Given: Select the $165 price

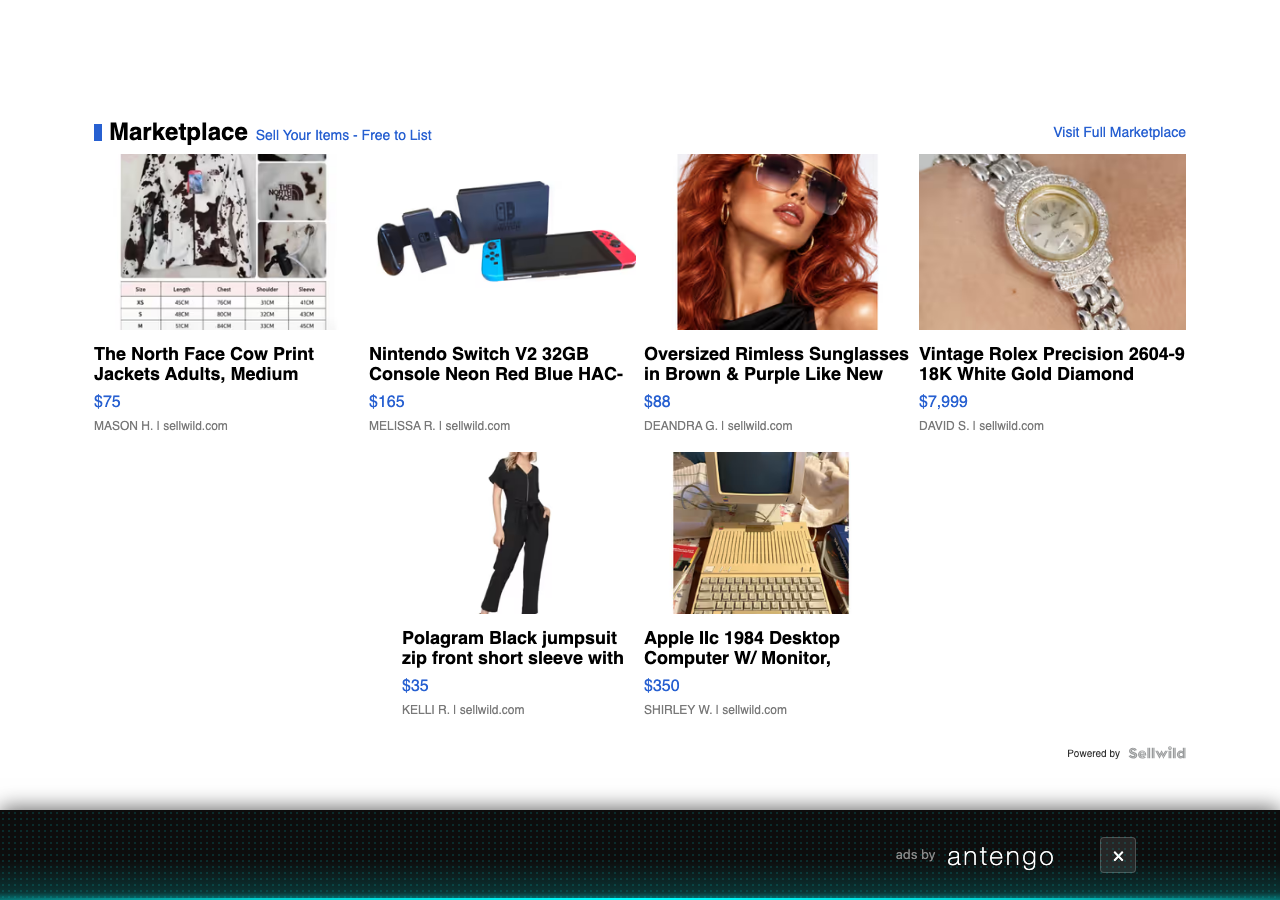Looking at the screenshot, I should [x=387, y=402].
